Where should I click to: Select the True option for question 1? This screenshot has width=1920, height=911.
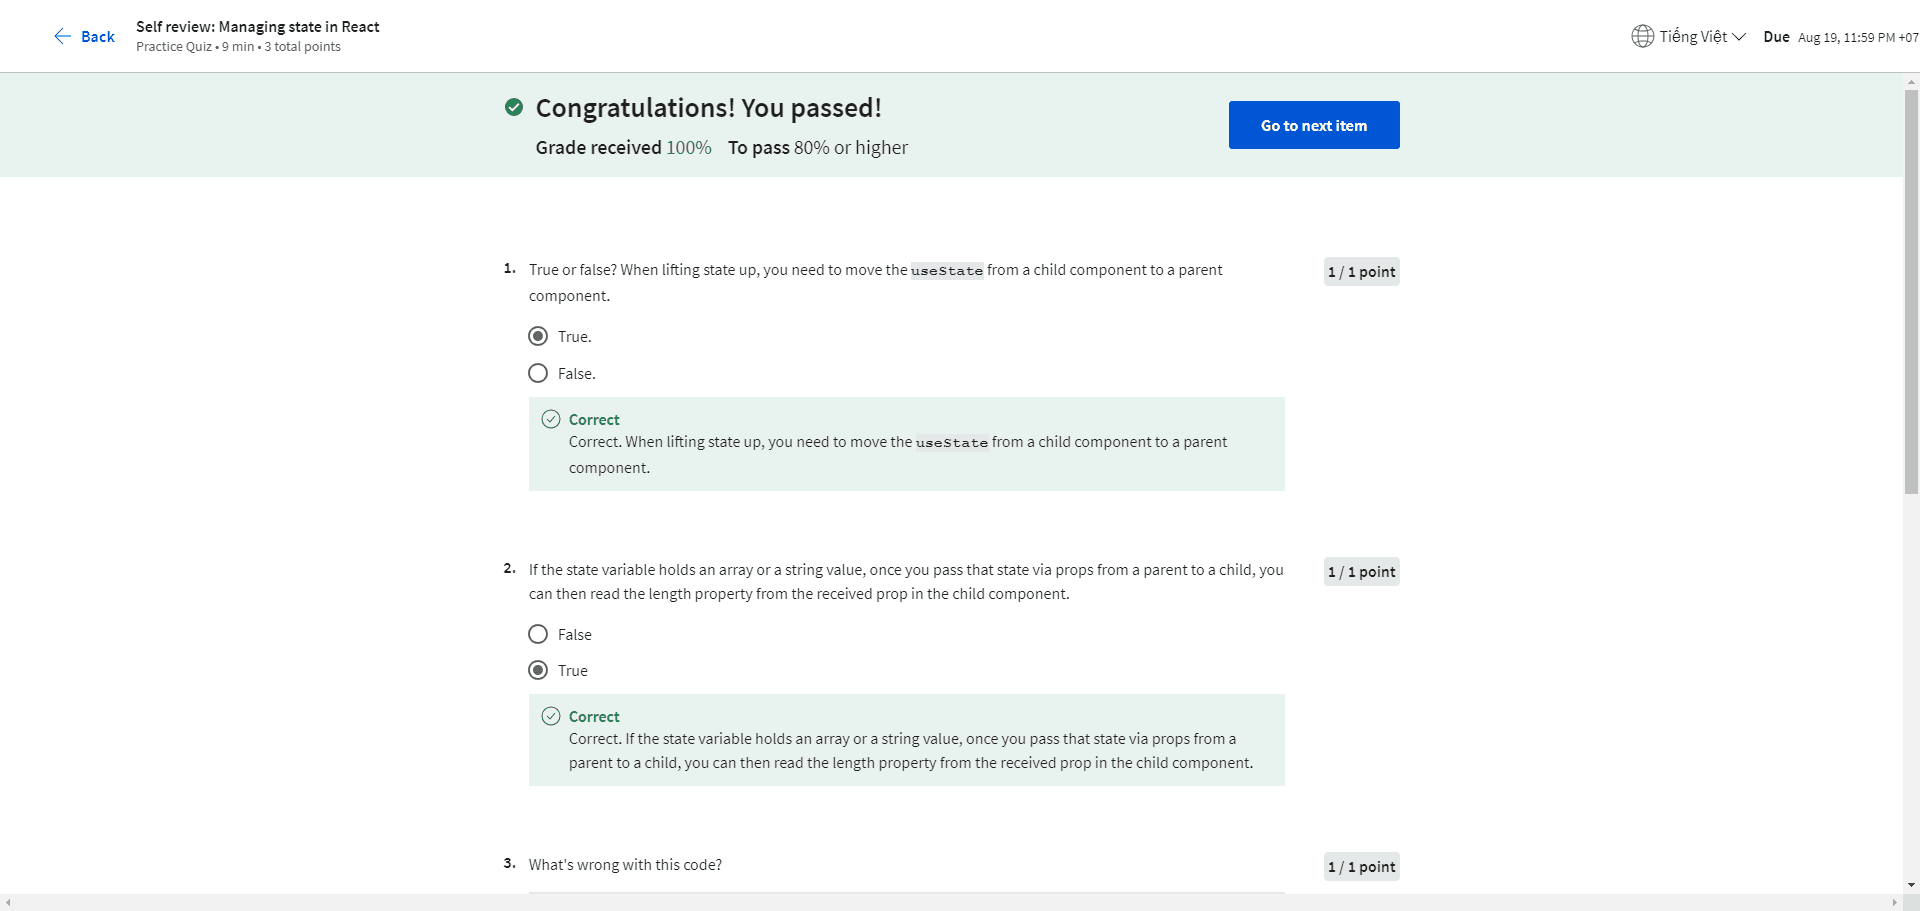click(x=538, y=336)
